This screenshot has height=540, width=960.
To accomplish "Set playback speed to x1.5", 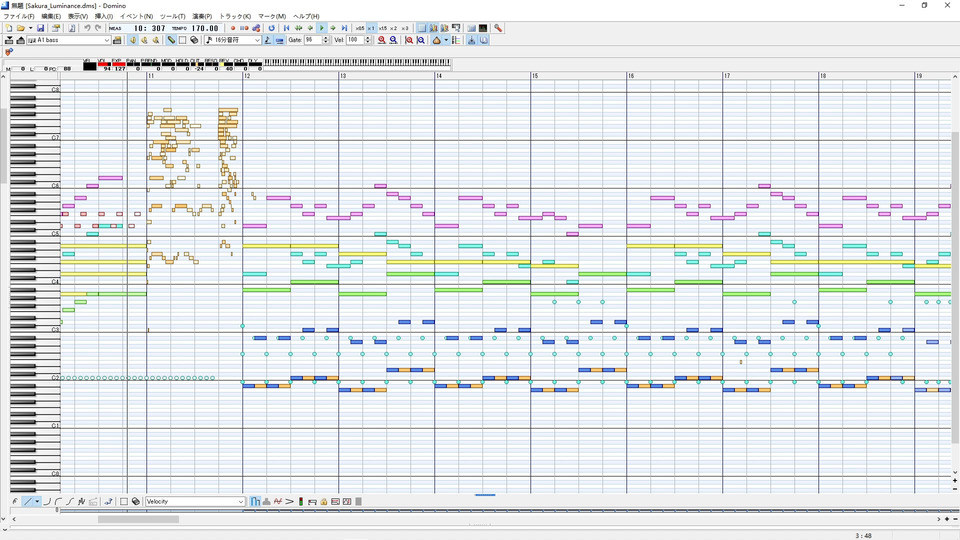I will [383, 28].
